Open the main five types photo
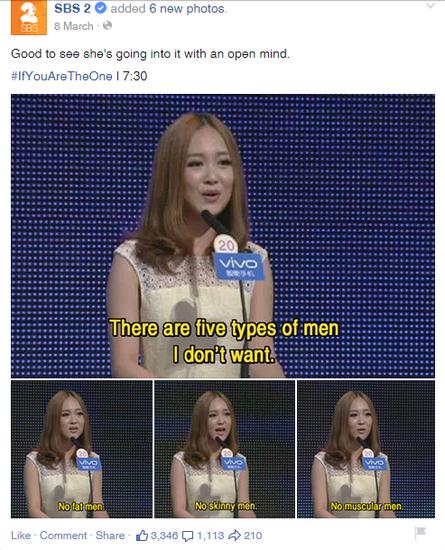Screen dimensions: 445x550 coord(223,236)
